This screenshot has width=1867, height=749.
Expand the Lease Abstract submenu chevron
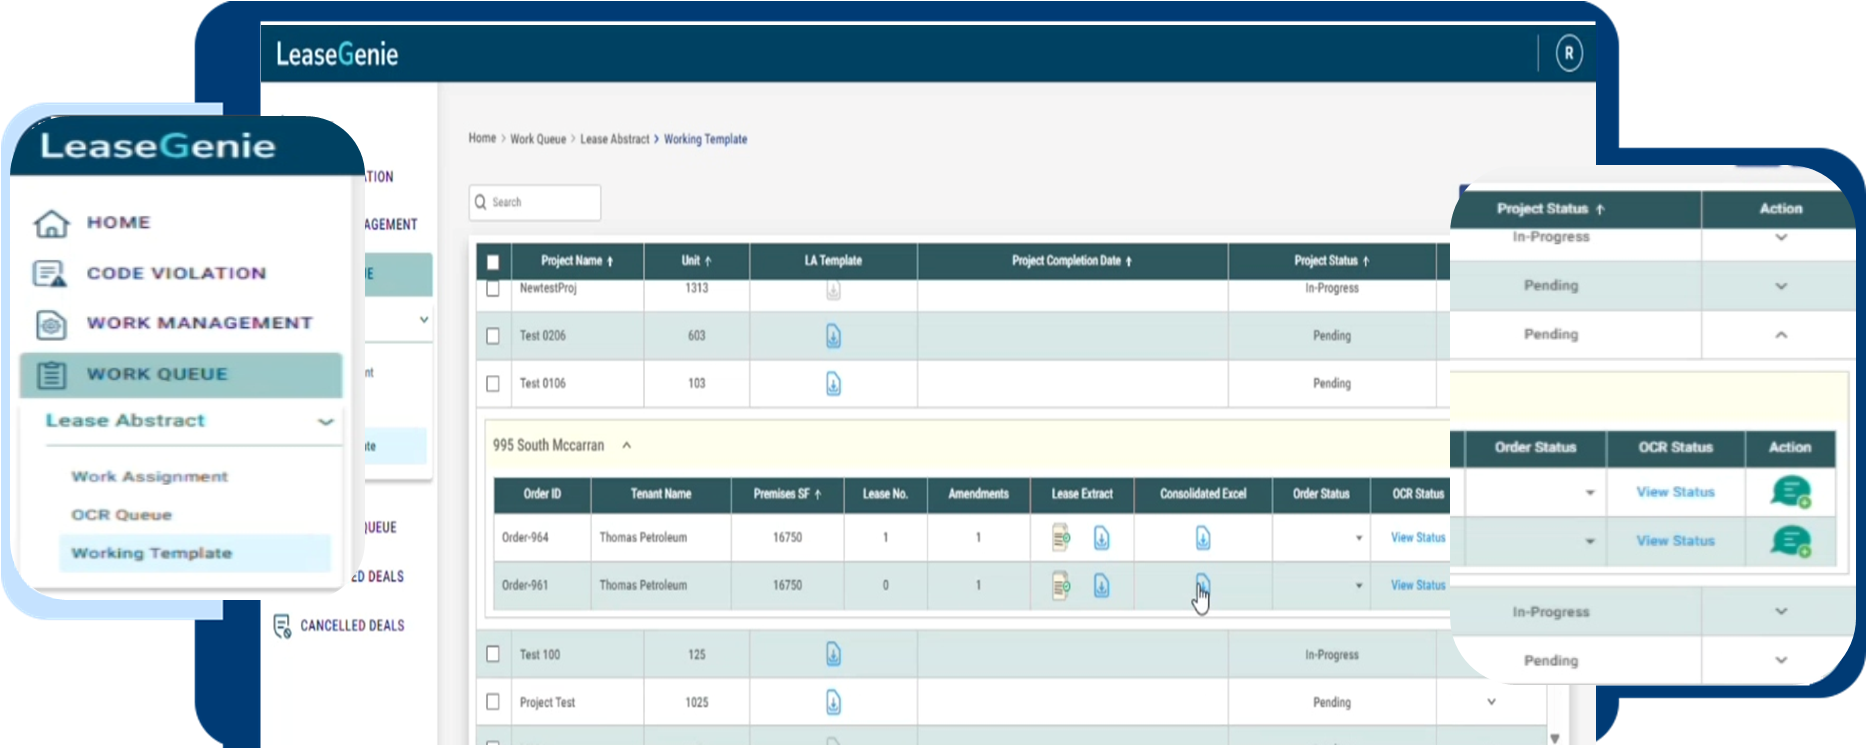(x=325, y=422)
